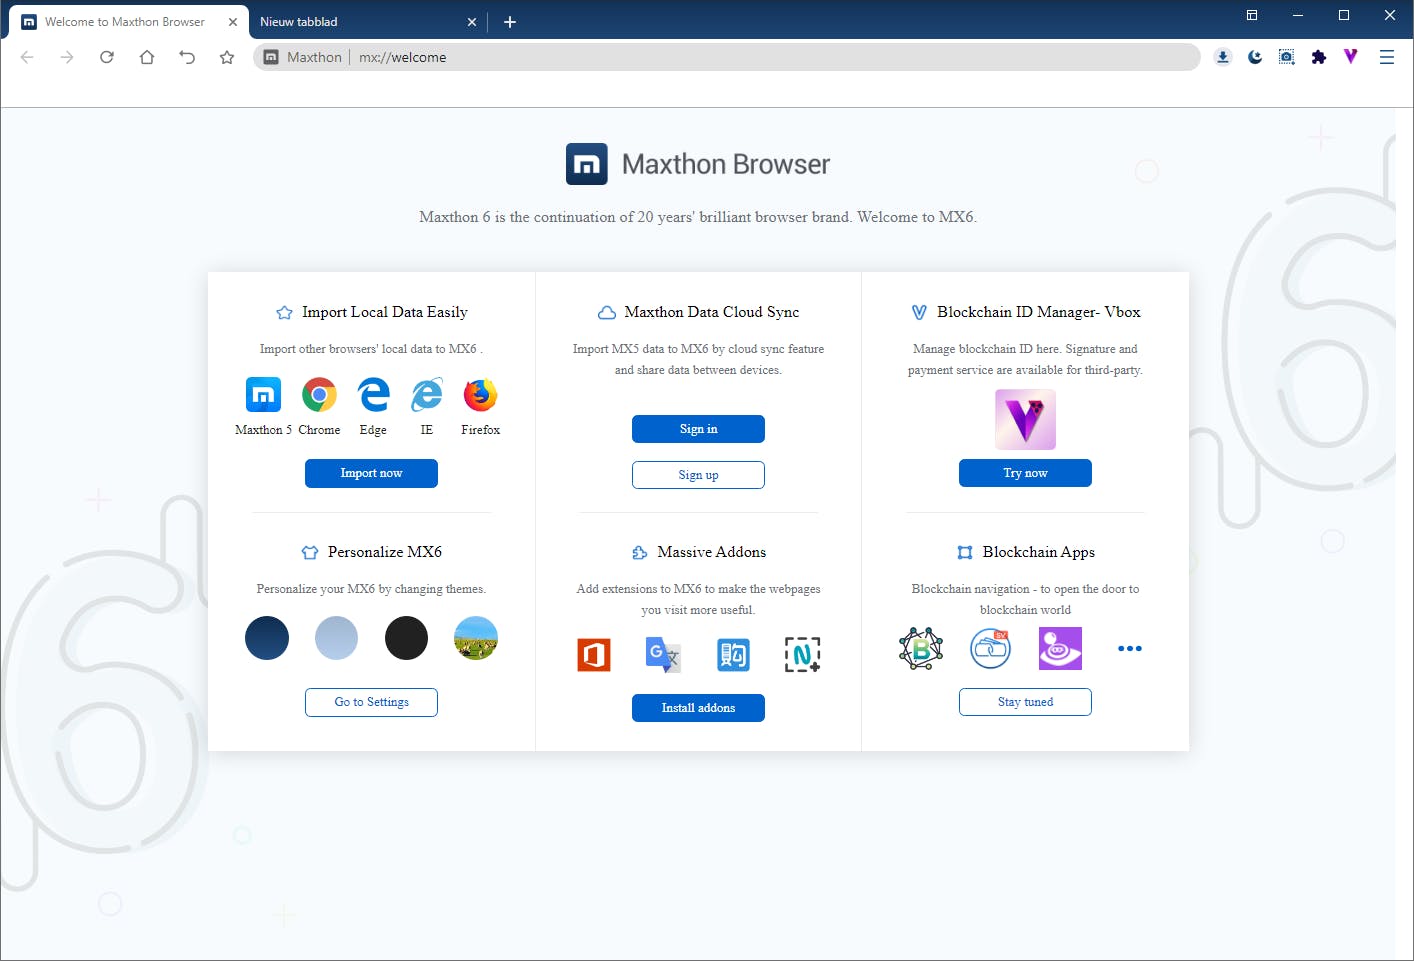Click the Stay tuned button
1414x961 pixels.
(1025, 702)
